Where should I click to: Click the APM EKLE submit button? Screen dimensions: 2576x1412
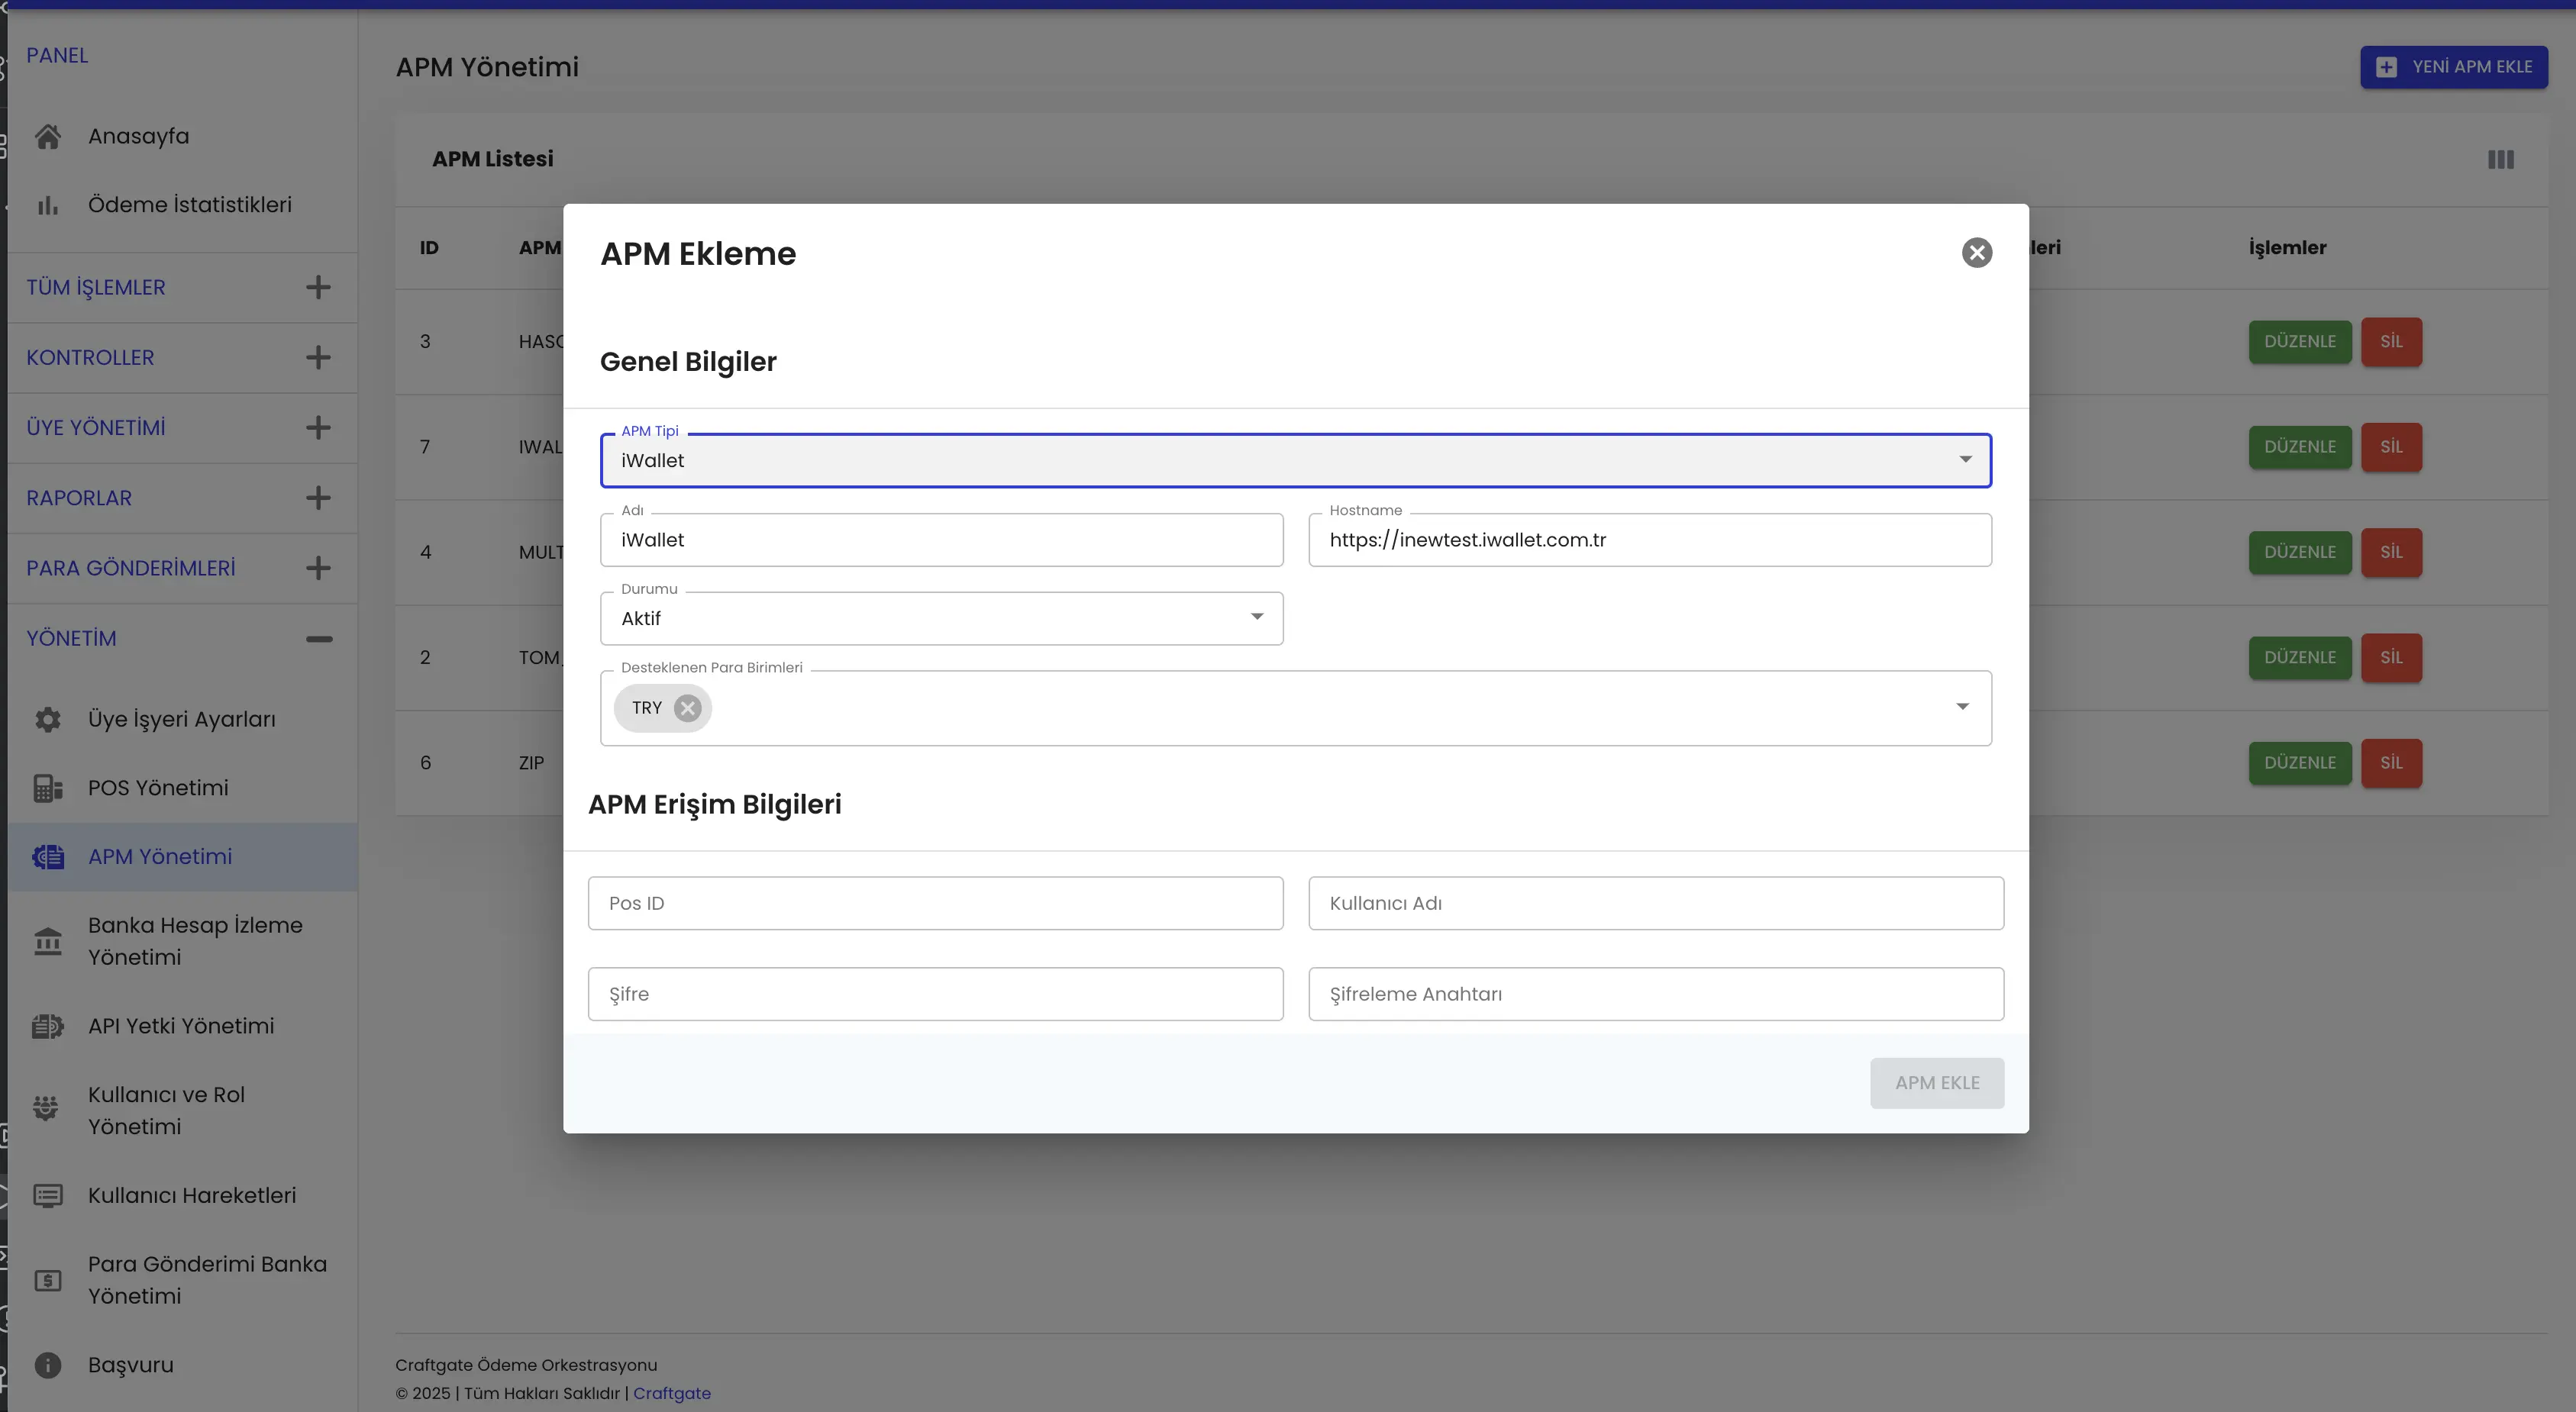coord(1936,1082)
